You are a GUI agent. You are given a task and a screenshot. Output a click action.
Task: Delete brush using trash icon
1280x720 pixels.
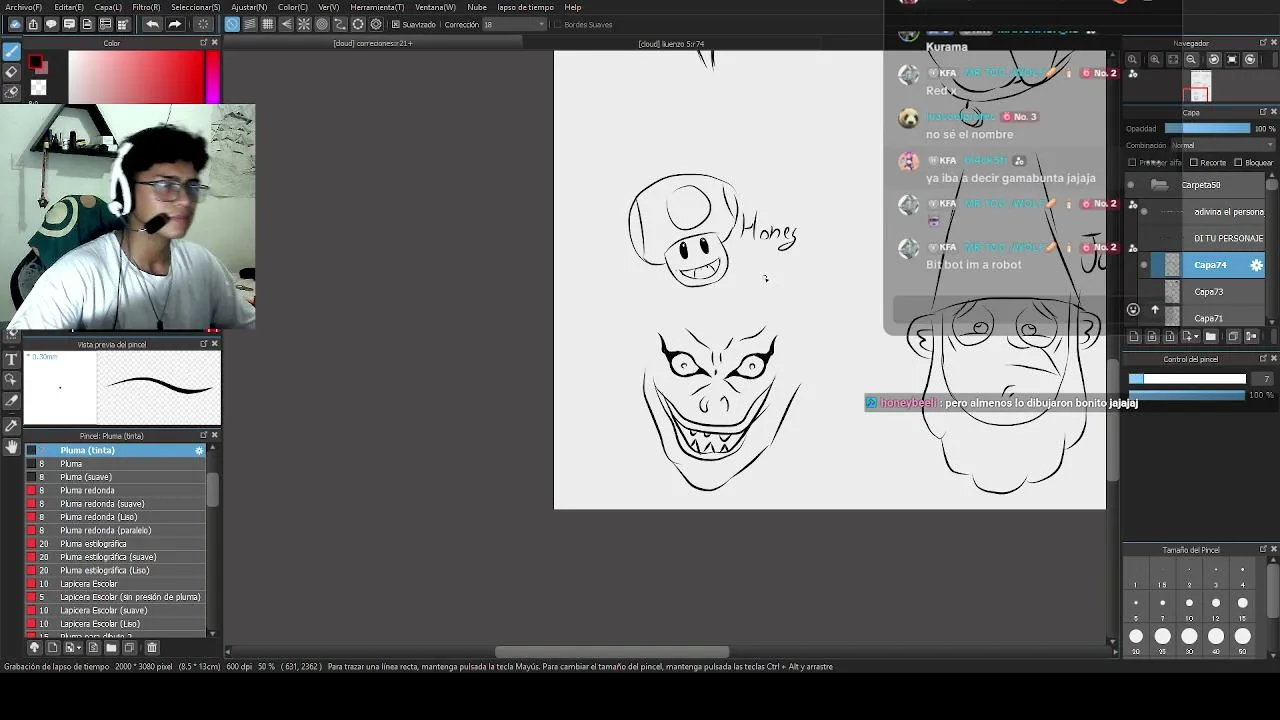tap(152, 648)
